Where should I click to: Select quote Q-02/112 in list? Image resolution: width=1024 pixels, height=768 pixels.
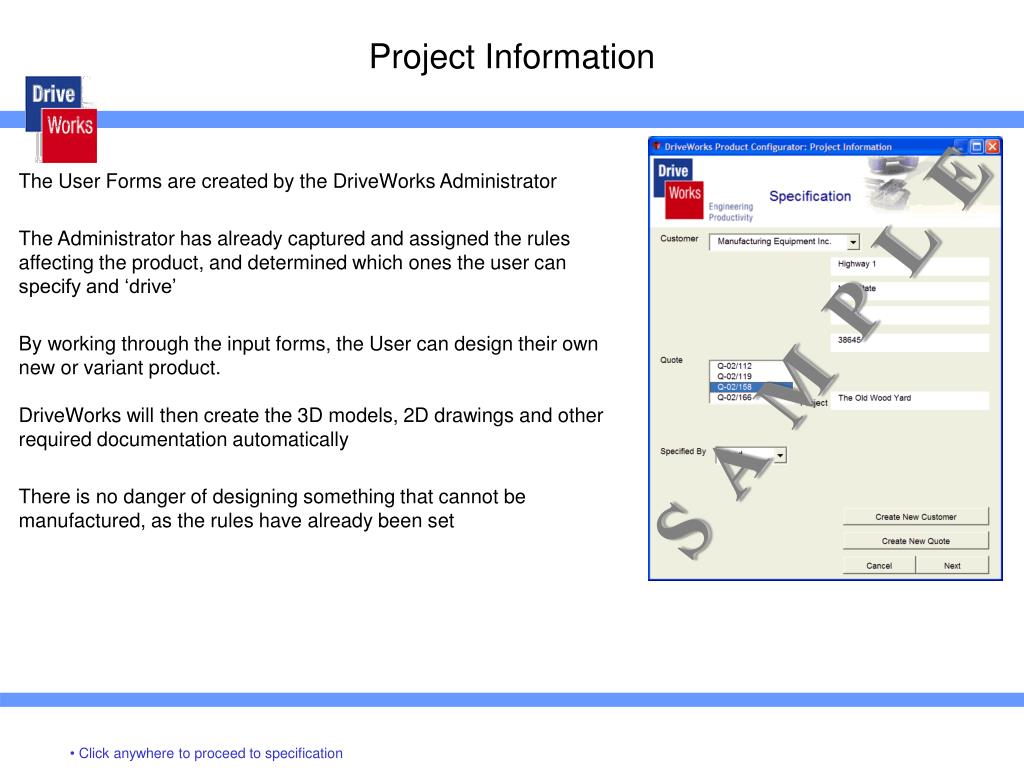tap(734, 366)
